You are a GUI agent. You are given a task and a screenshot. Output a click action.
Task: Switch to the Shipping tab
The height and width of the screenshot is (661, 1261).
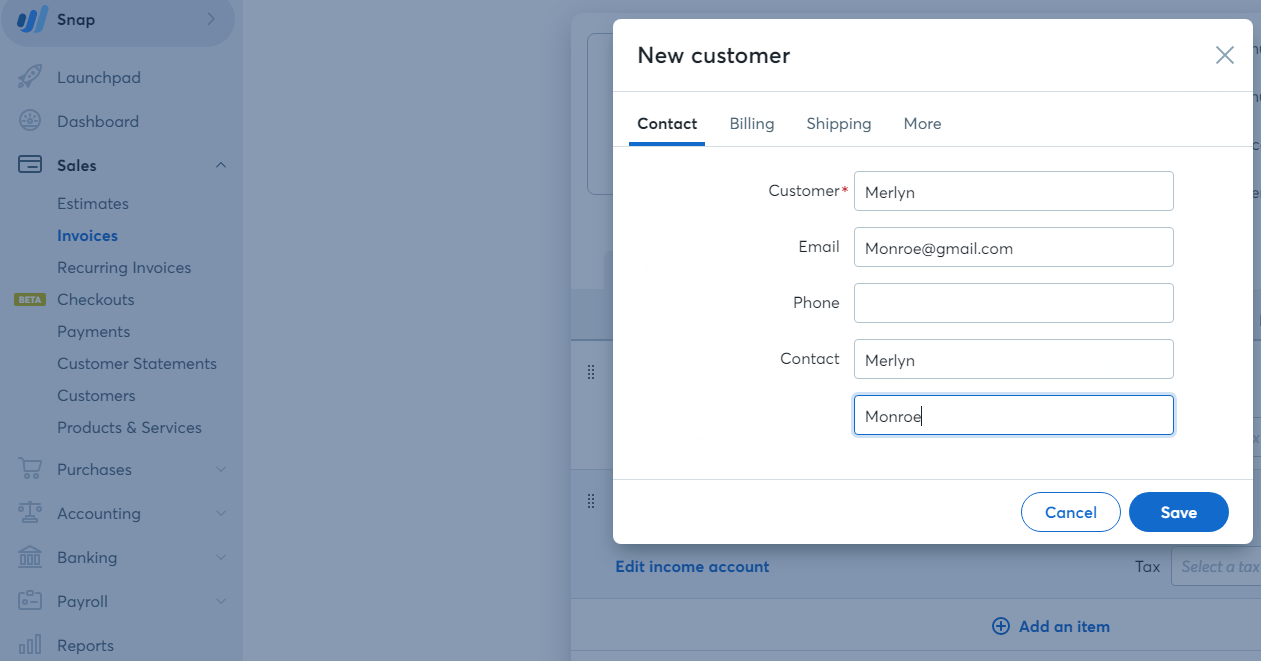(x=838, y=123)
